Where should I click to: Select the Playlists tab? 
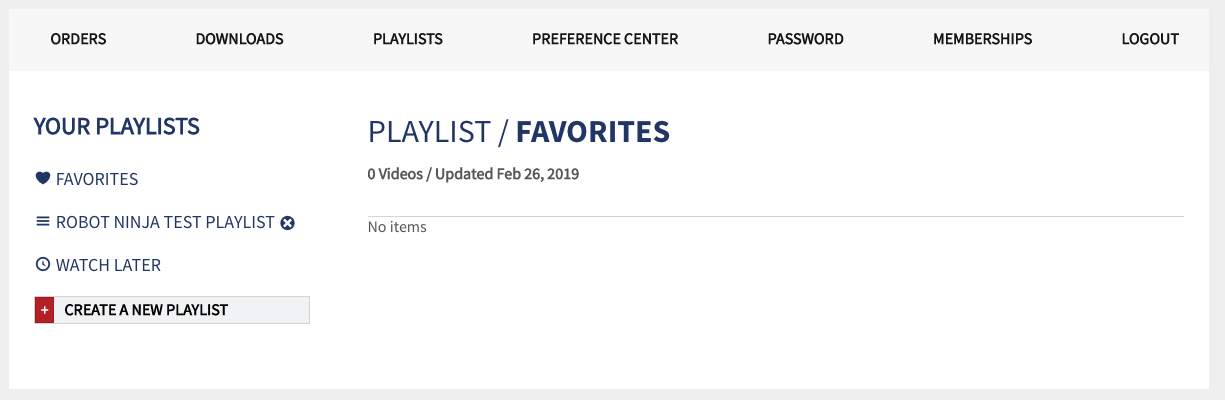coord(408,39)
